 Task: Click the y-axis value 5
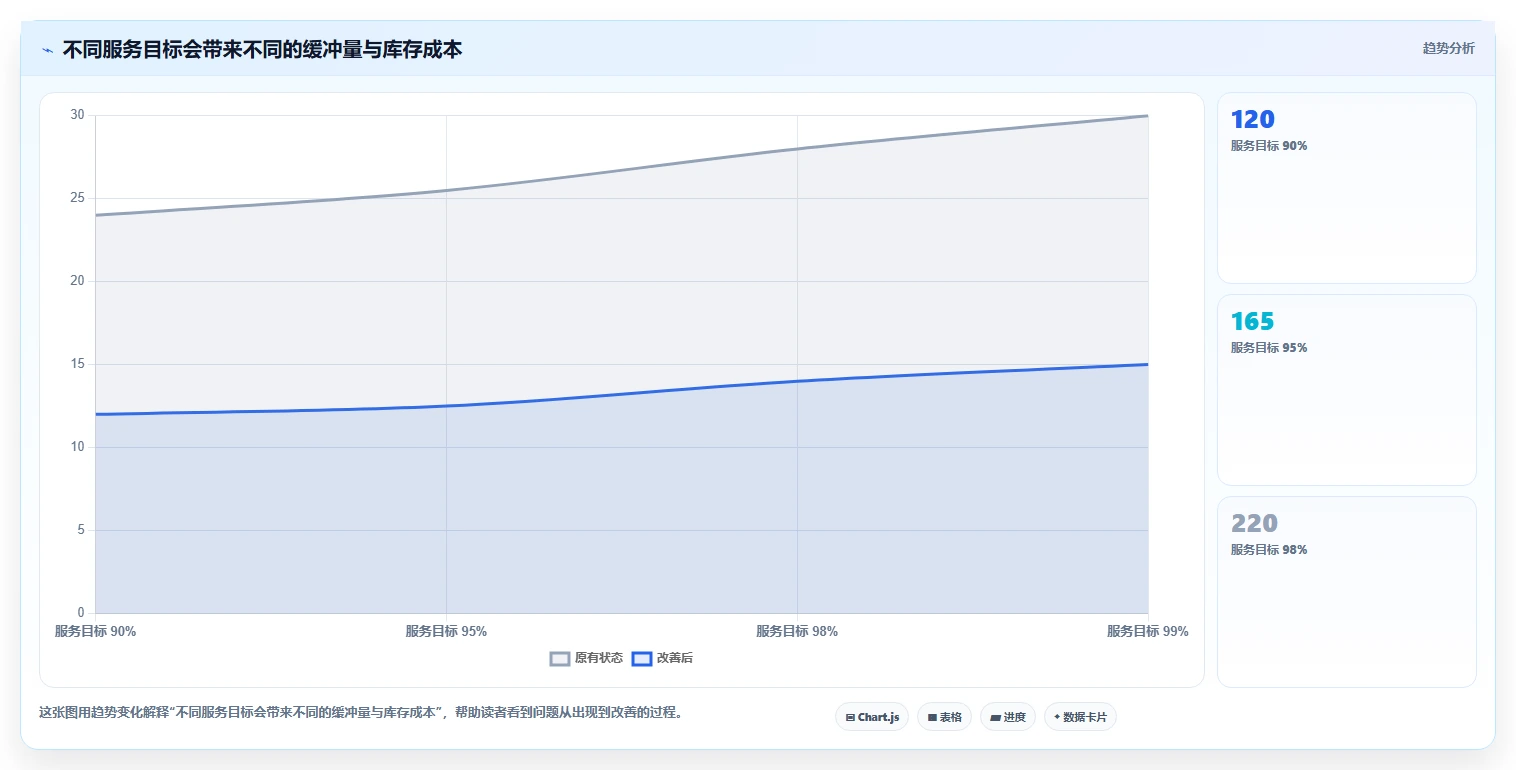[x=81, y=530]
